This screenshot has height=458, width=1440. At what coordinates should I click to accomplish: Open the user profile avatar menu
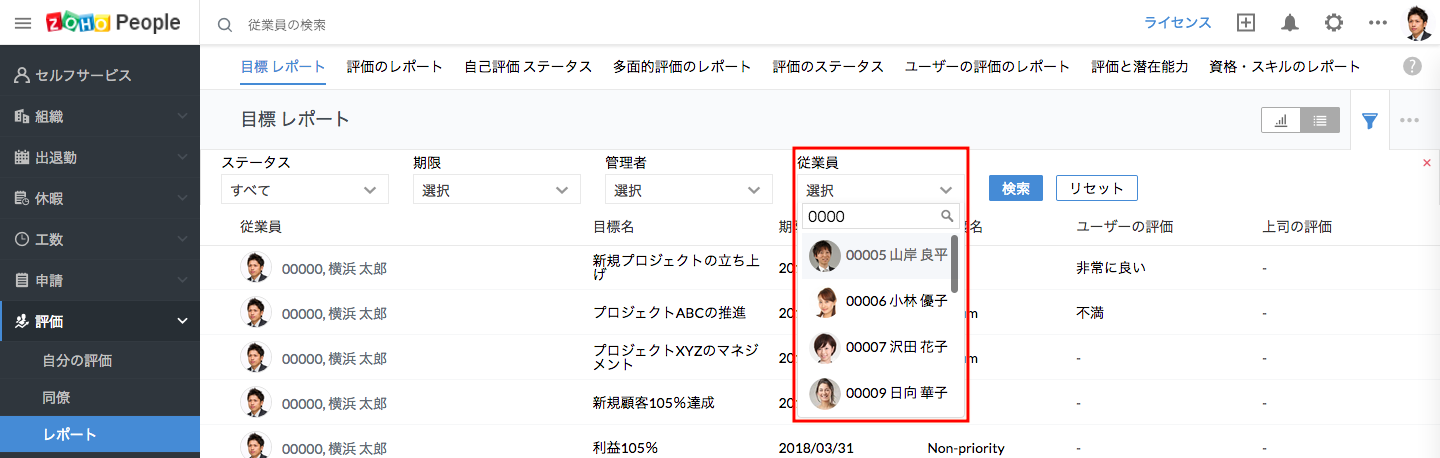point(1418,23)
